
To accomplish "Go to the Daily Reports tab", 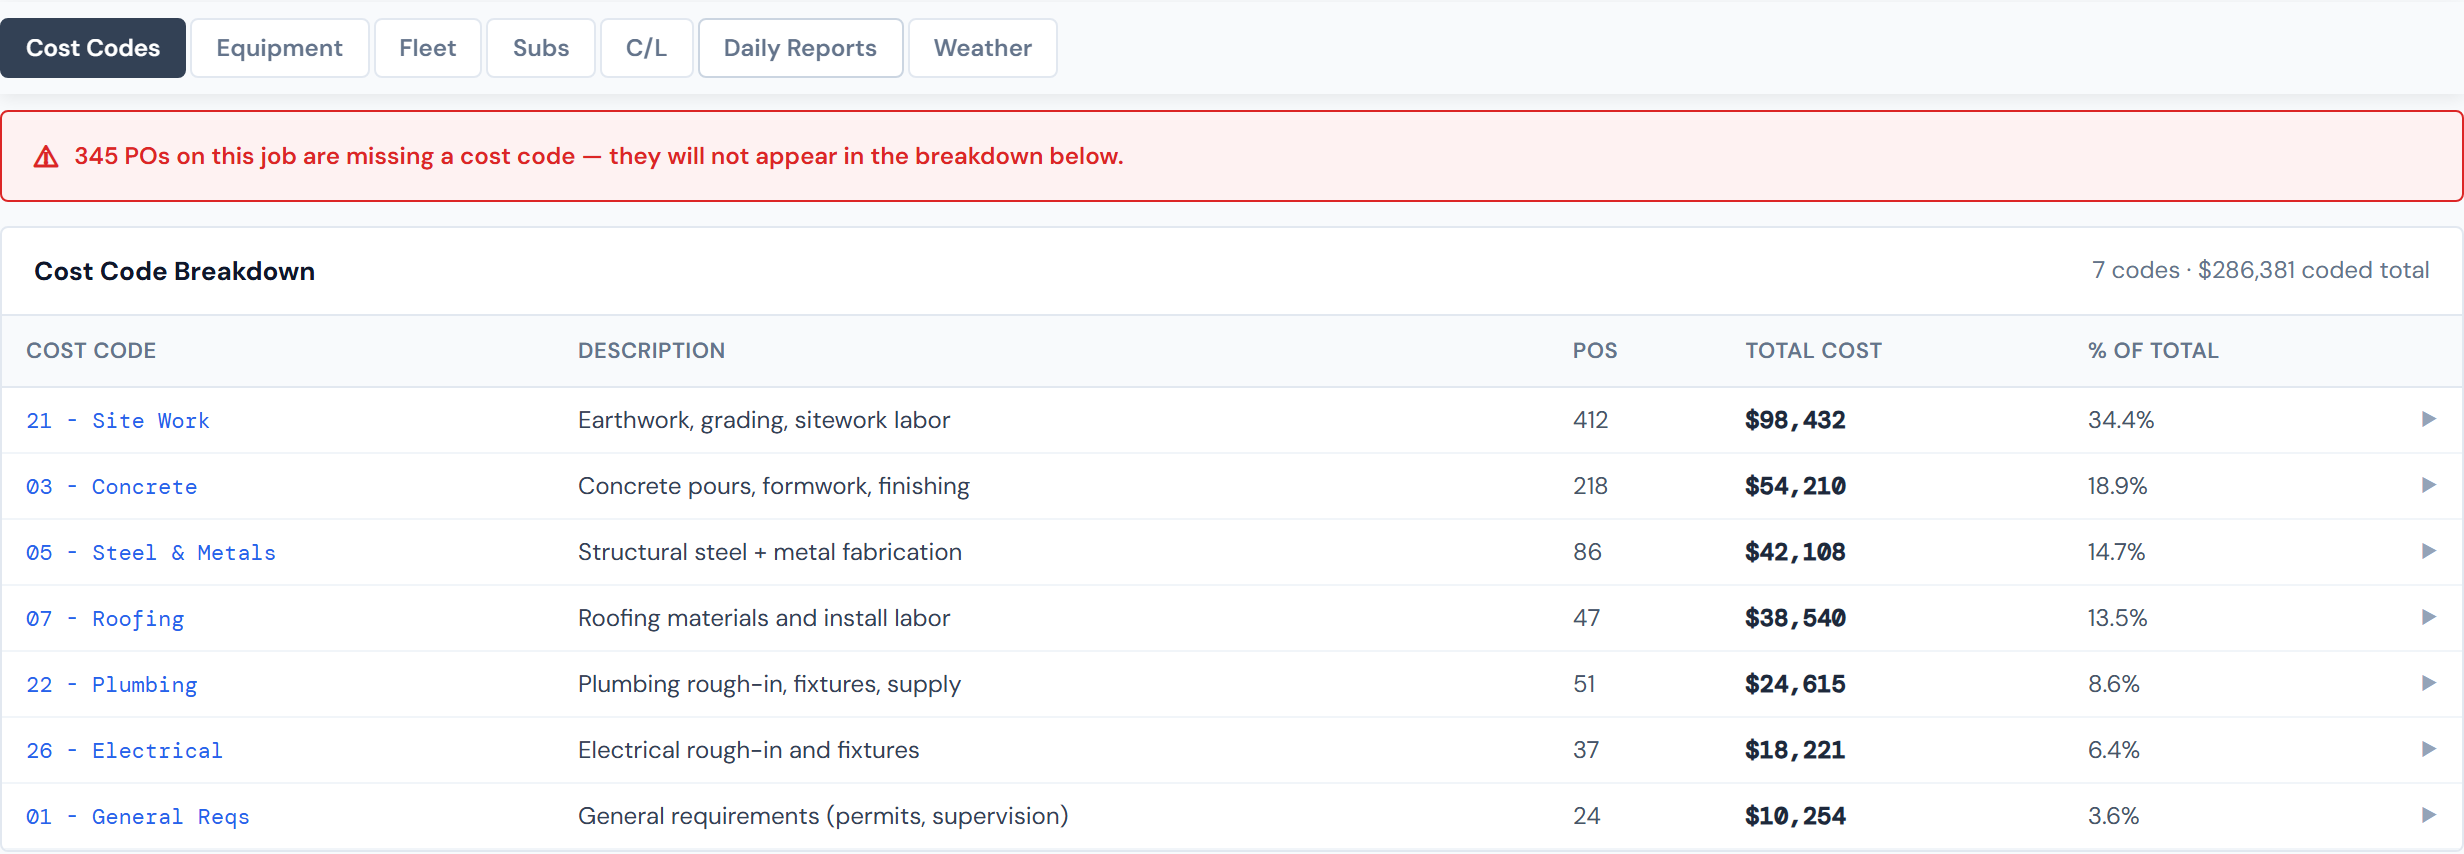I will [800, 48].
